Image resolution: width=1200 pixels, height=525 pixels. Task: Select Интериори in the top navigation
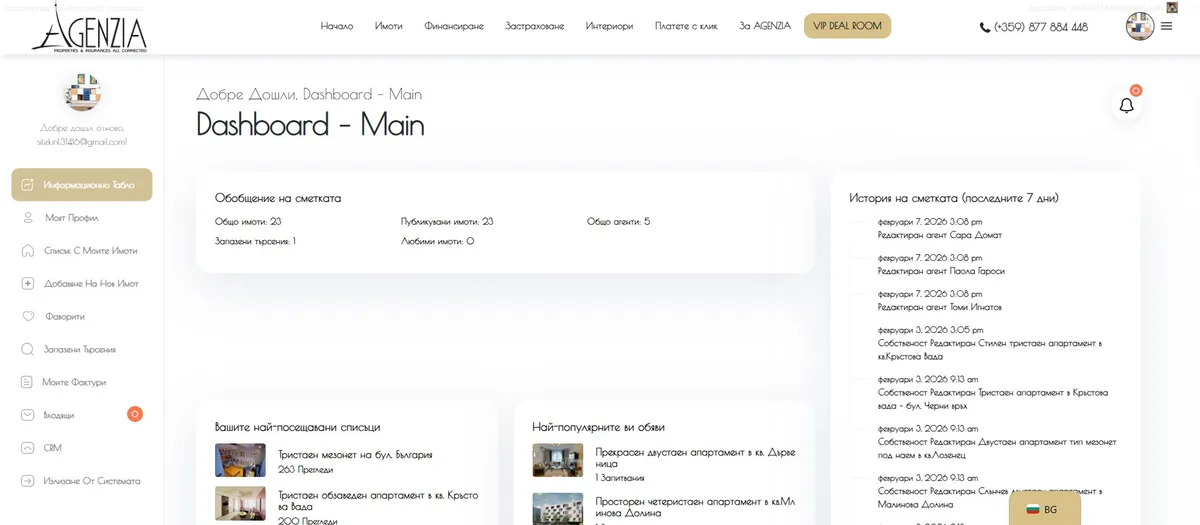609,26
